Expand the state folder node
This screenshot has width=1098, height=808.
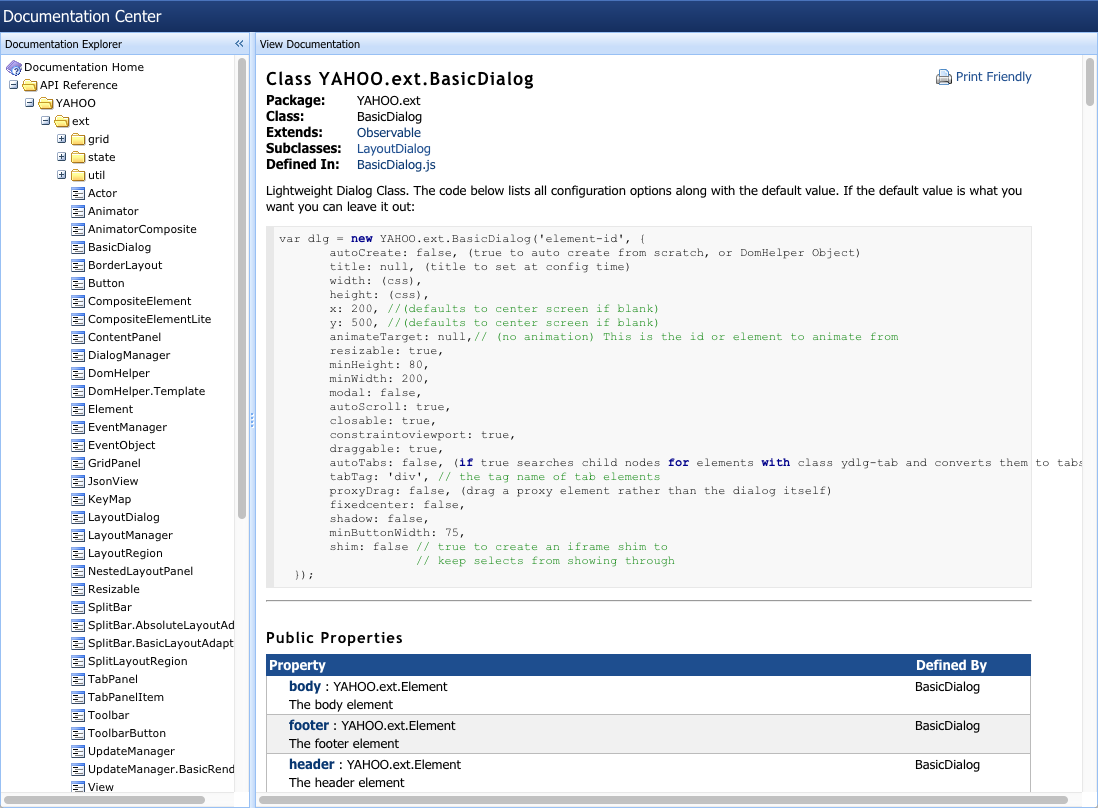tap(62, 157)
